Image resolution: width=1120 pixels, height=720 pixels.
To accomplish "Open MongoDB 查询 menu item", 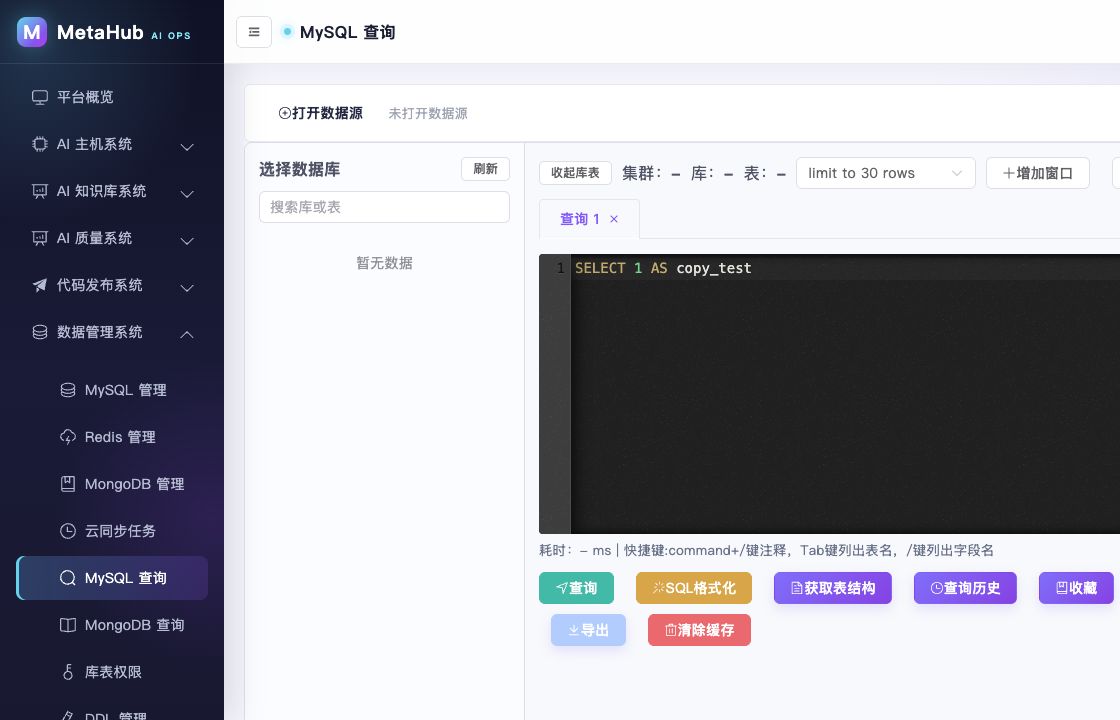I will pyautogui.click(x=111, y=625).
